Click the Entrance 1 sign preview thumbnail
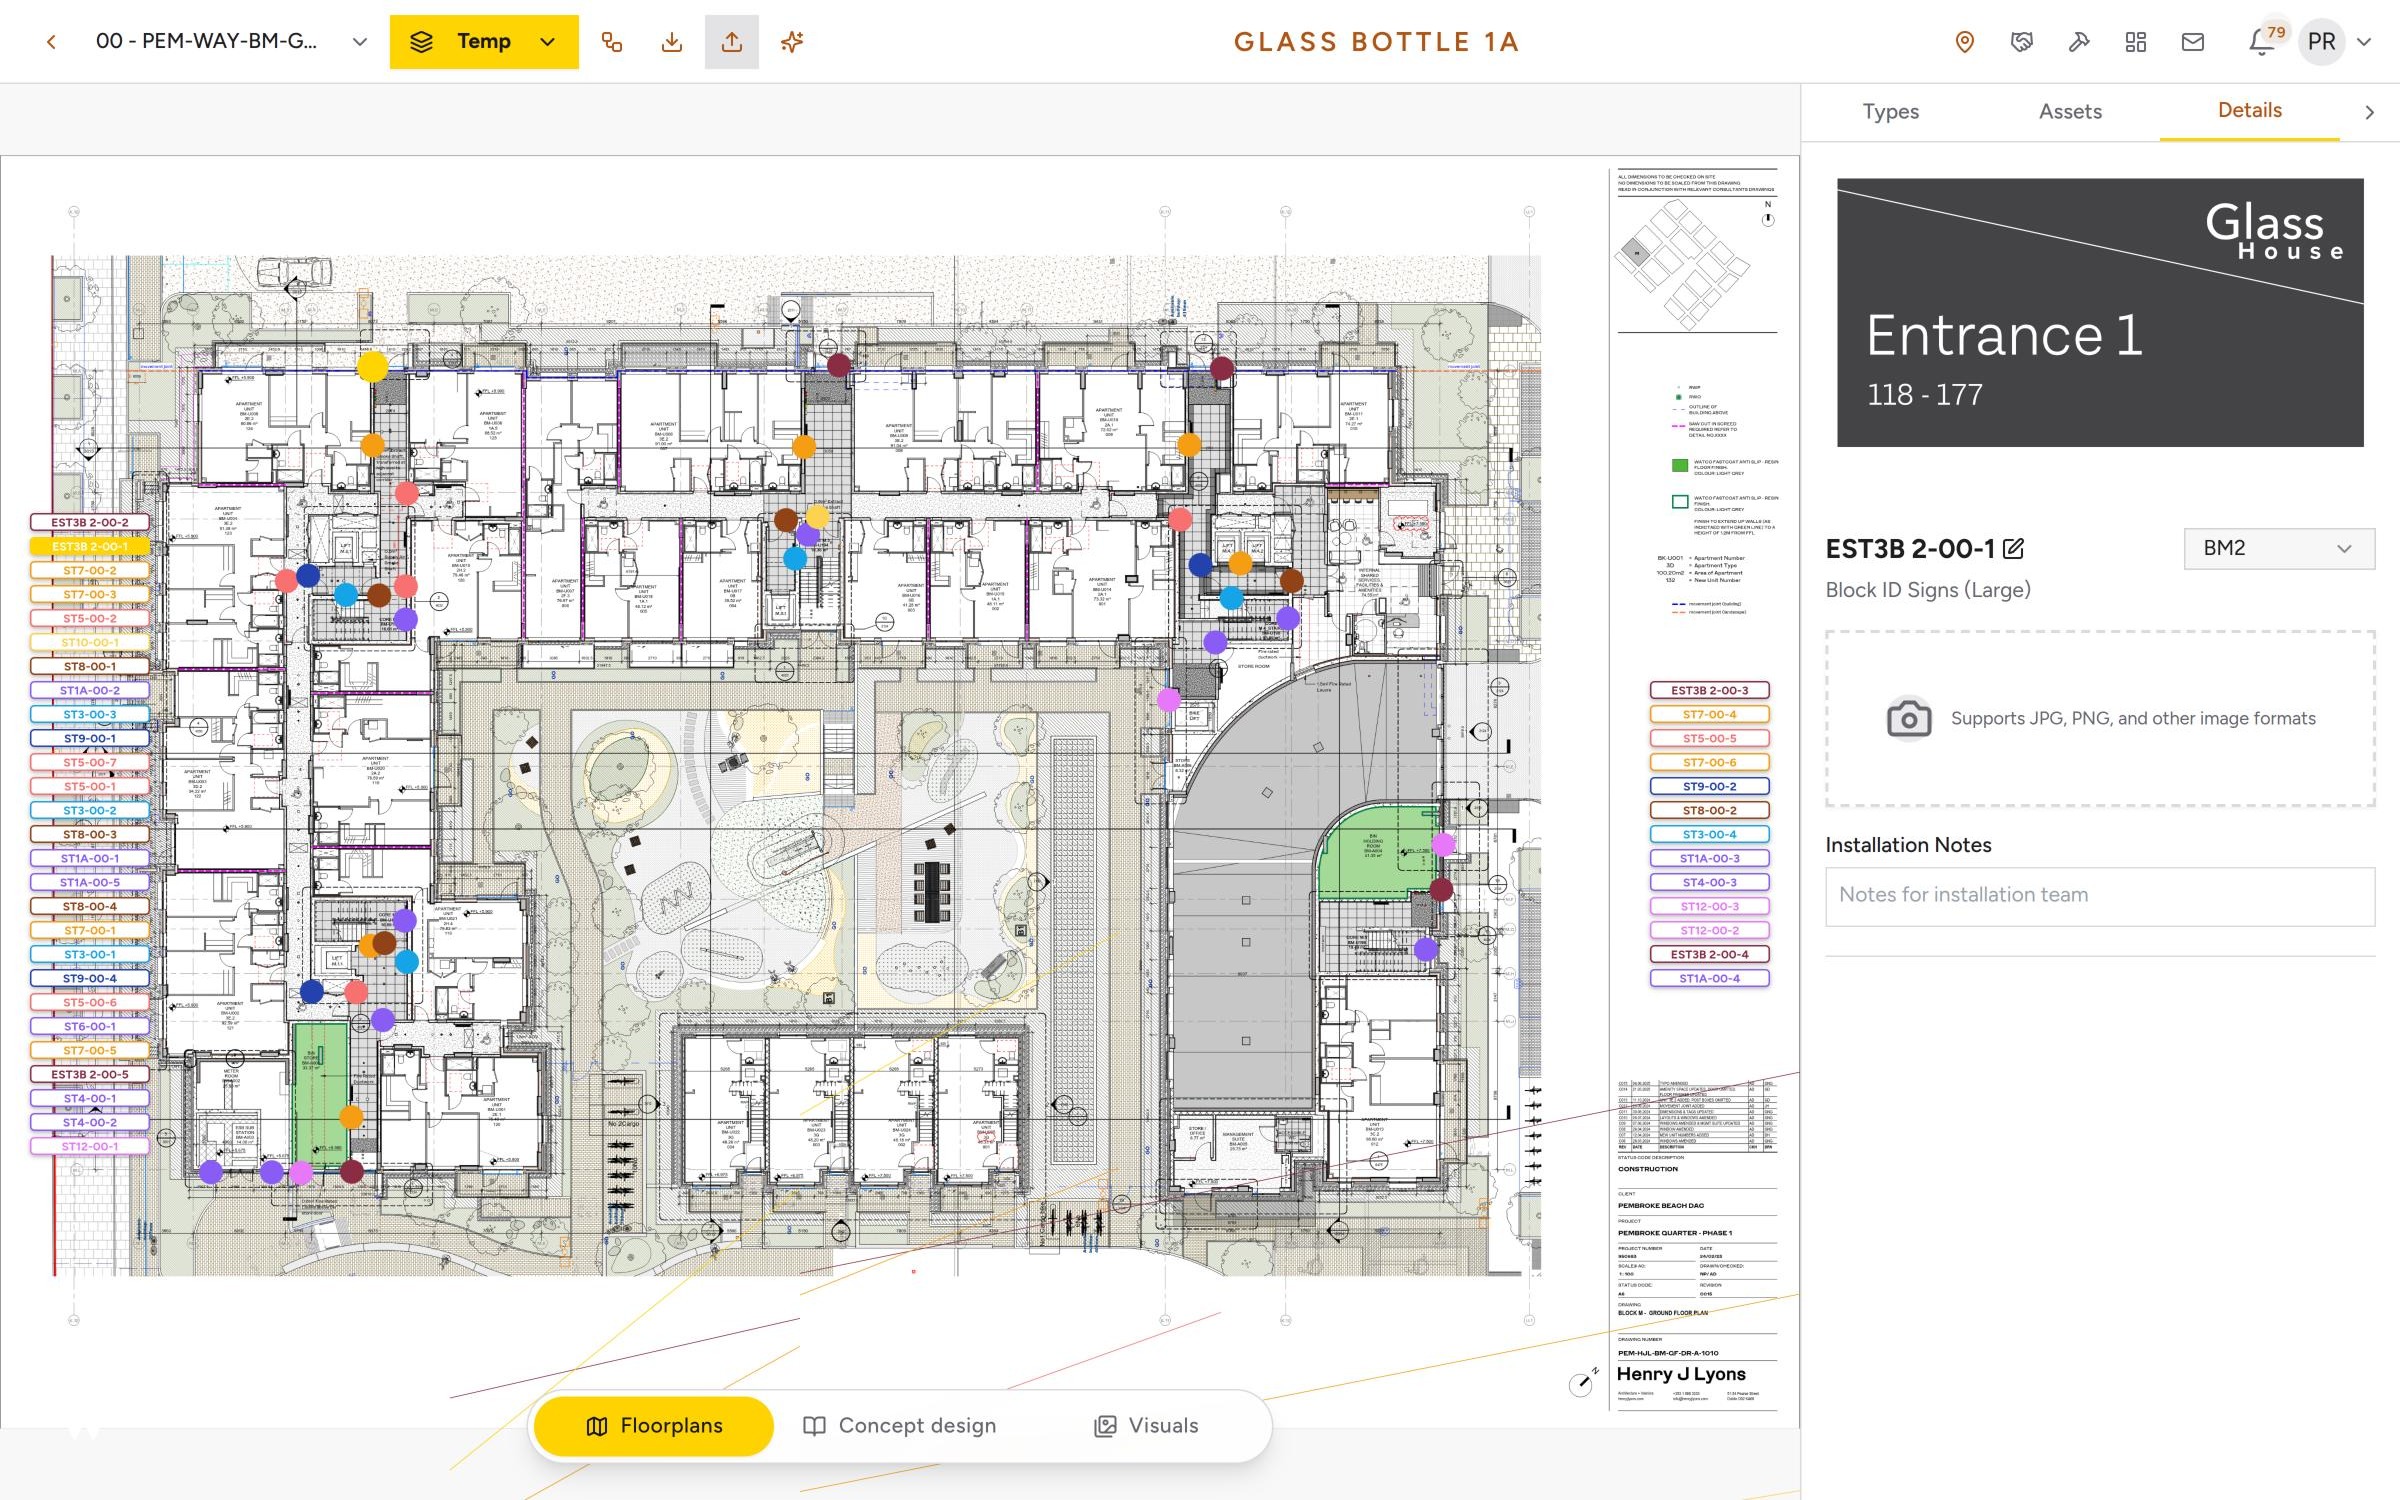Screen dimensions: 2400x1500 click(x=2100, y=312)
